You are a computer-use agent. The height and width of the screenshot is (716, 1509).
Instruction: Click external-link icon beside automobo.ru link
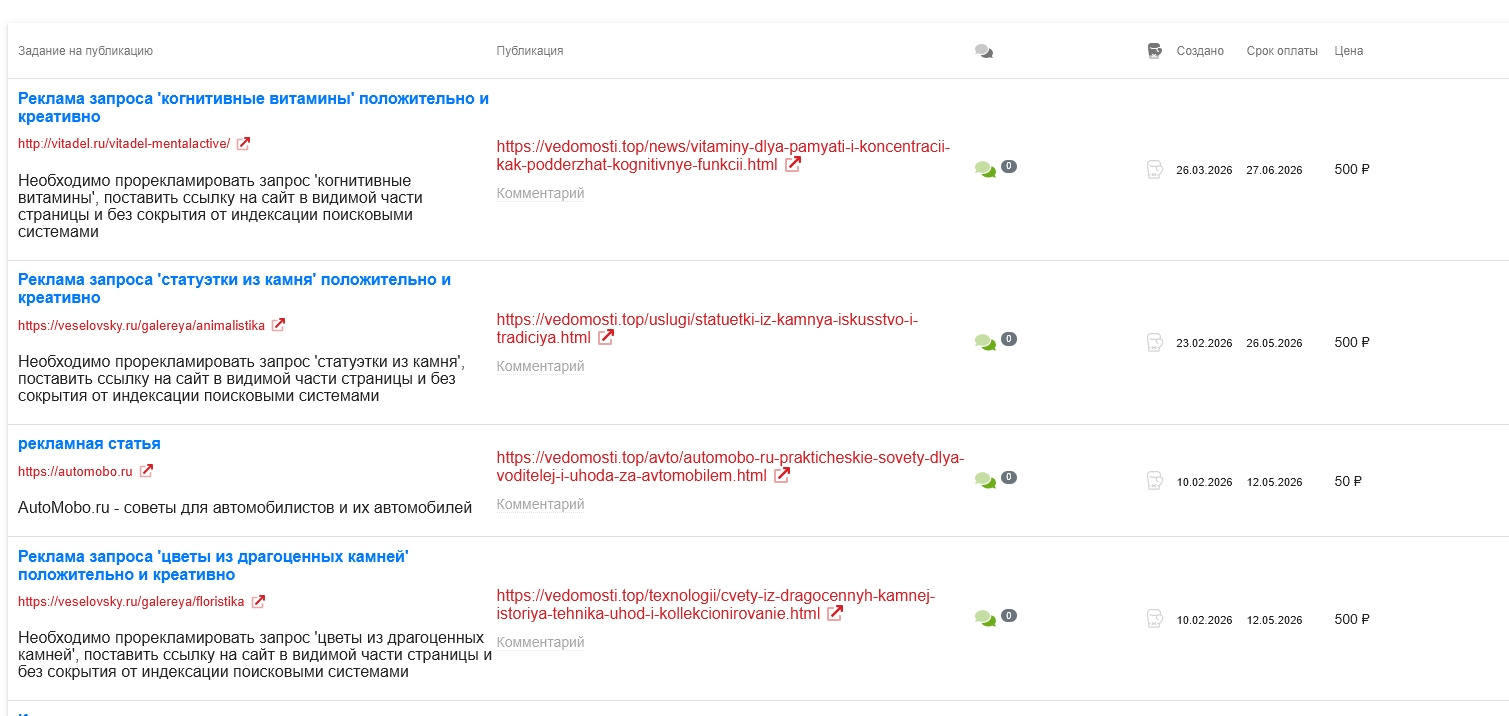click(147, 471)
